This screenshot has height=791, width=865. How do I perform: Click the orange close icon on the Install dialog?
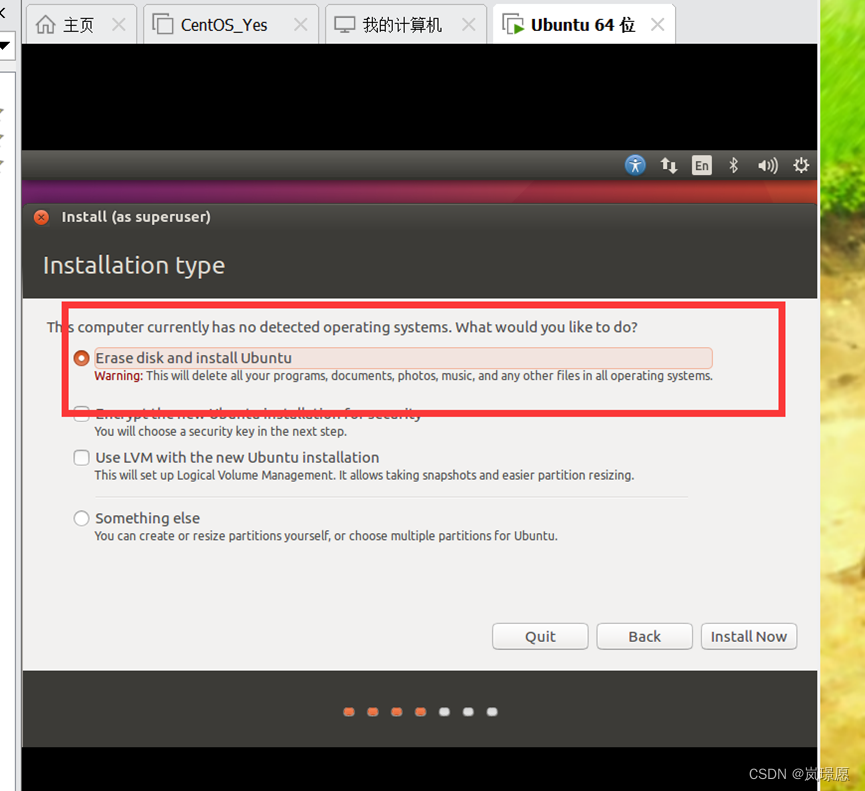point(40,217)
